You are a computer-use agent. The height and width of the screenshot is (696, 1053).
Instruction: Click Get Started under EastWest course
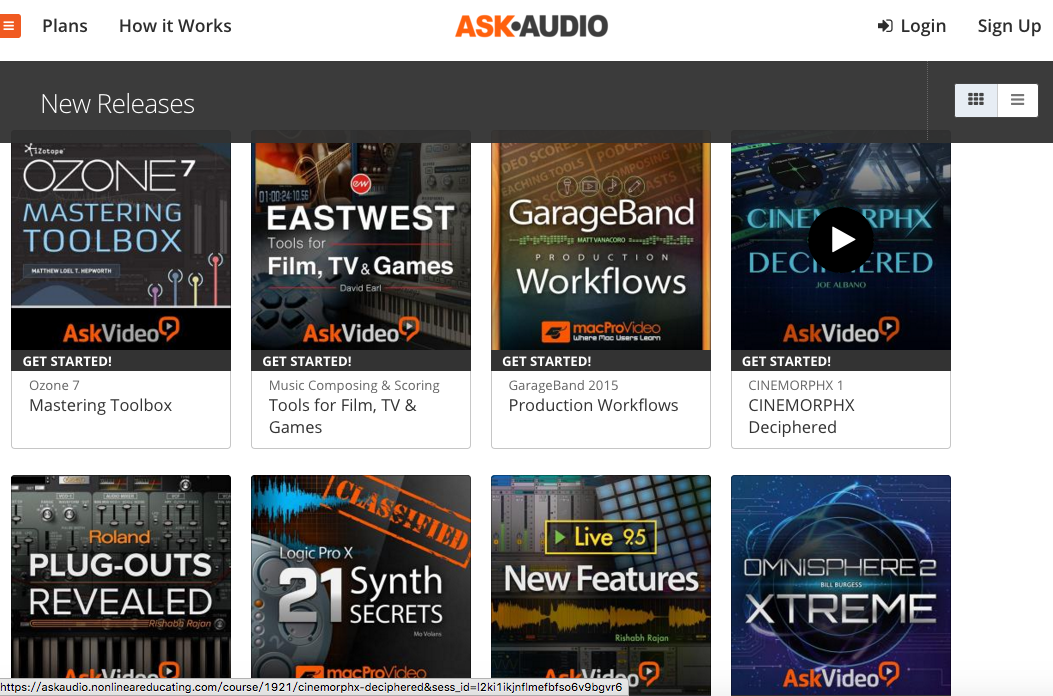coord(307,361)
